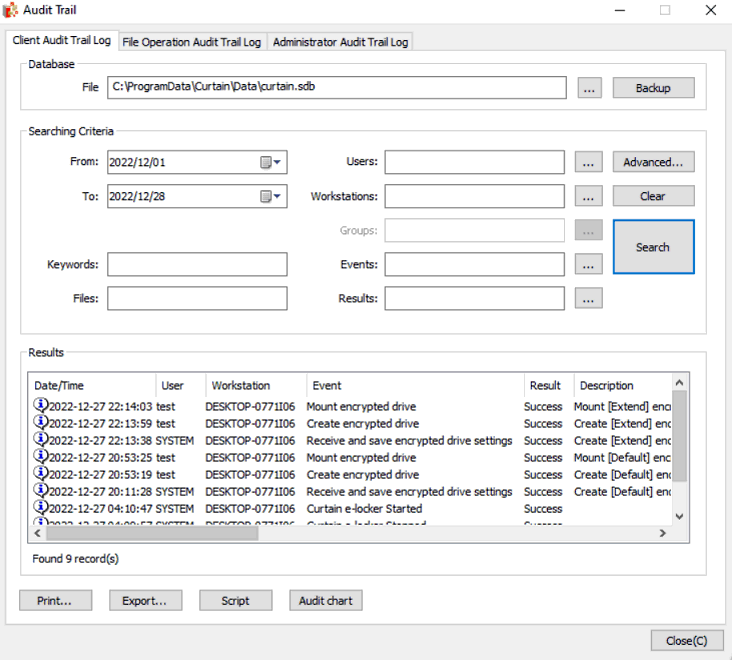Click the Keywords input field
The image size is (732, 660).
[x=197, y=264]
